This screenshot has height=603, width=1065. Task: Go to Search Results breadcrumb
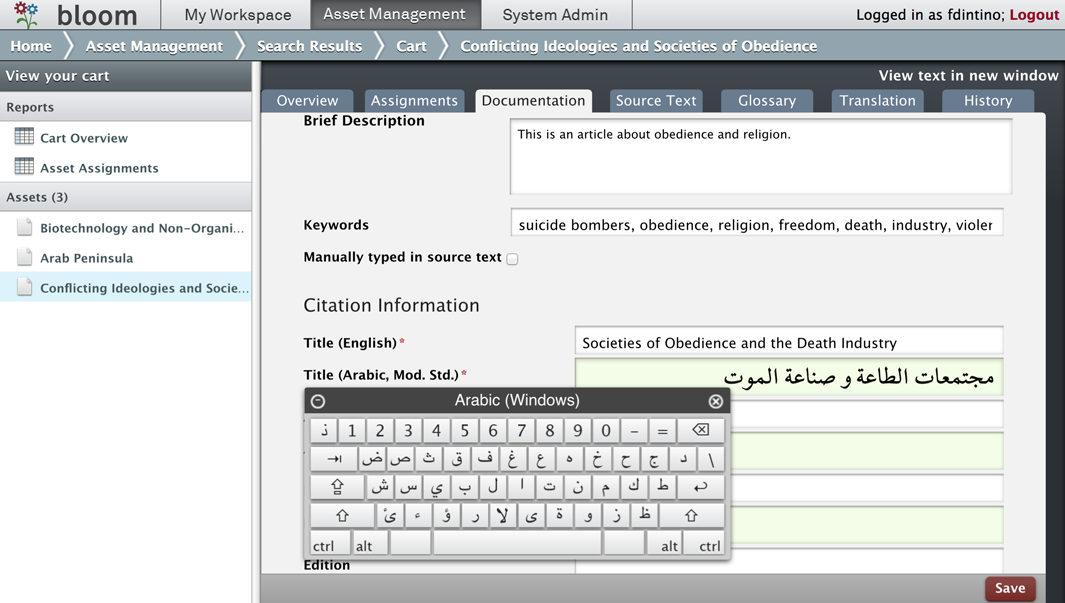point(309,46)
